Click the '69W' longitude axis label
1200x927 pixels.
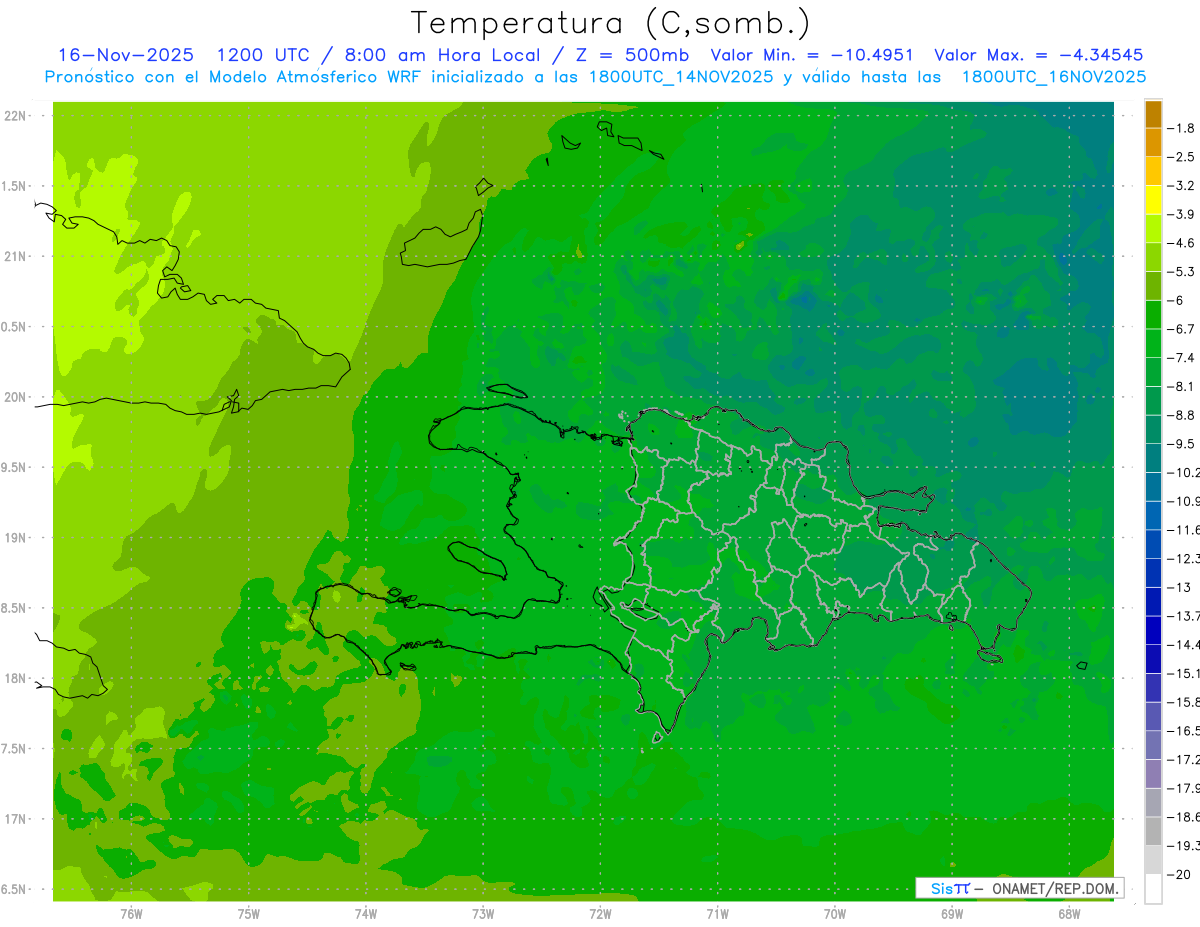pos(952,914)
